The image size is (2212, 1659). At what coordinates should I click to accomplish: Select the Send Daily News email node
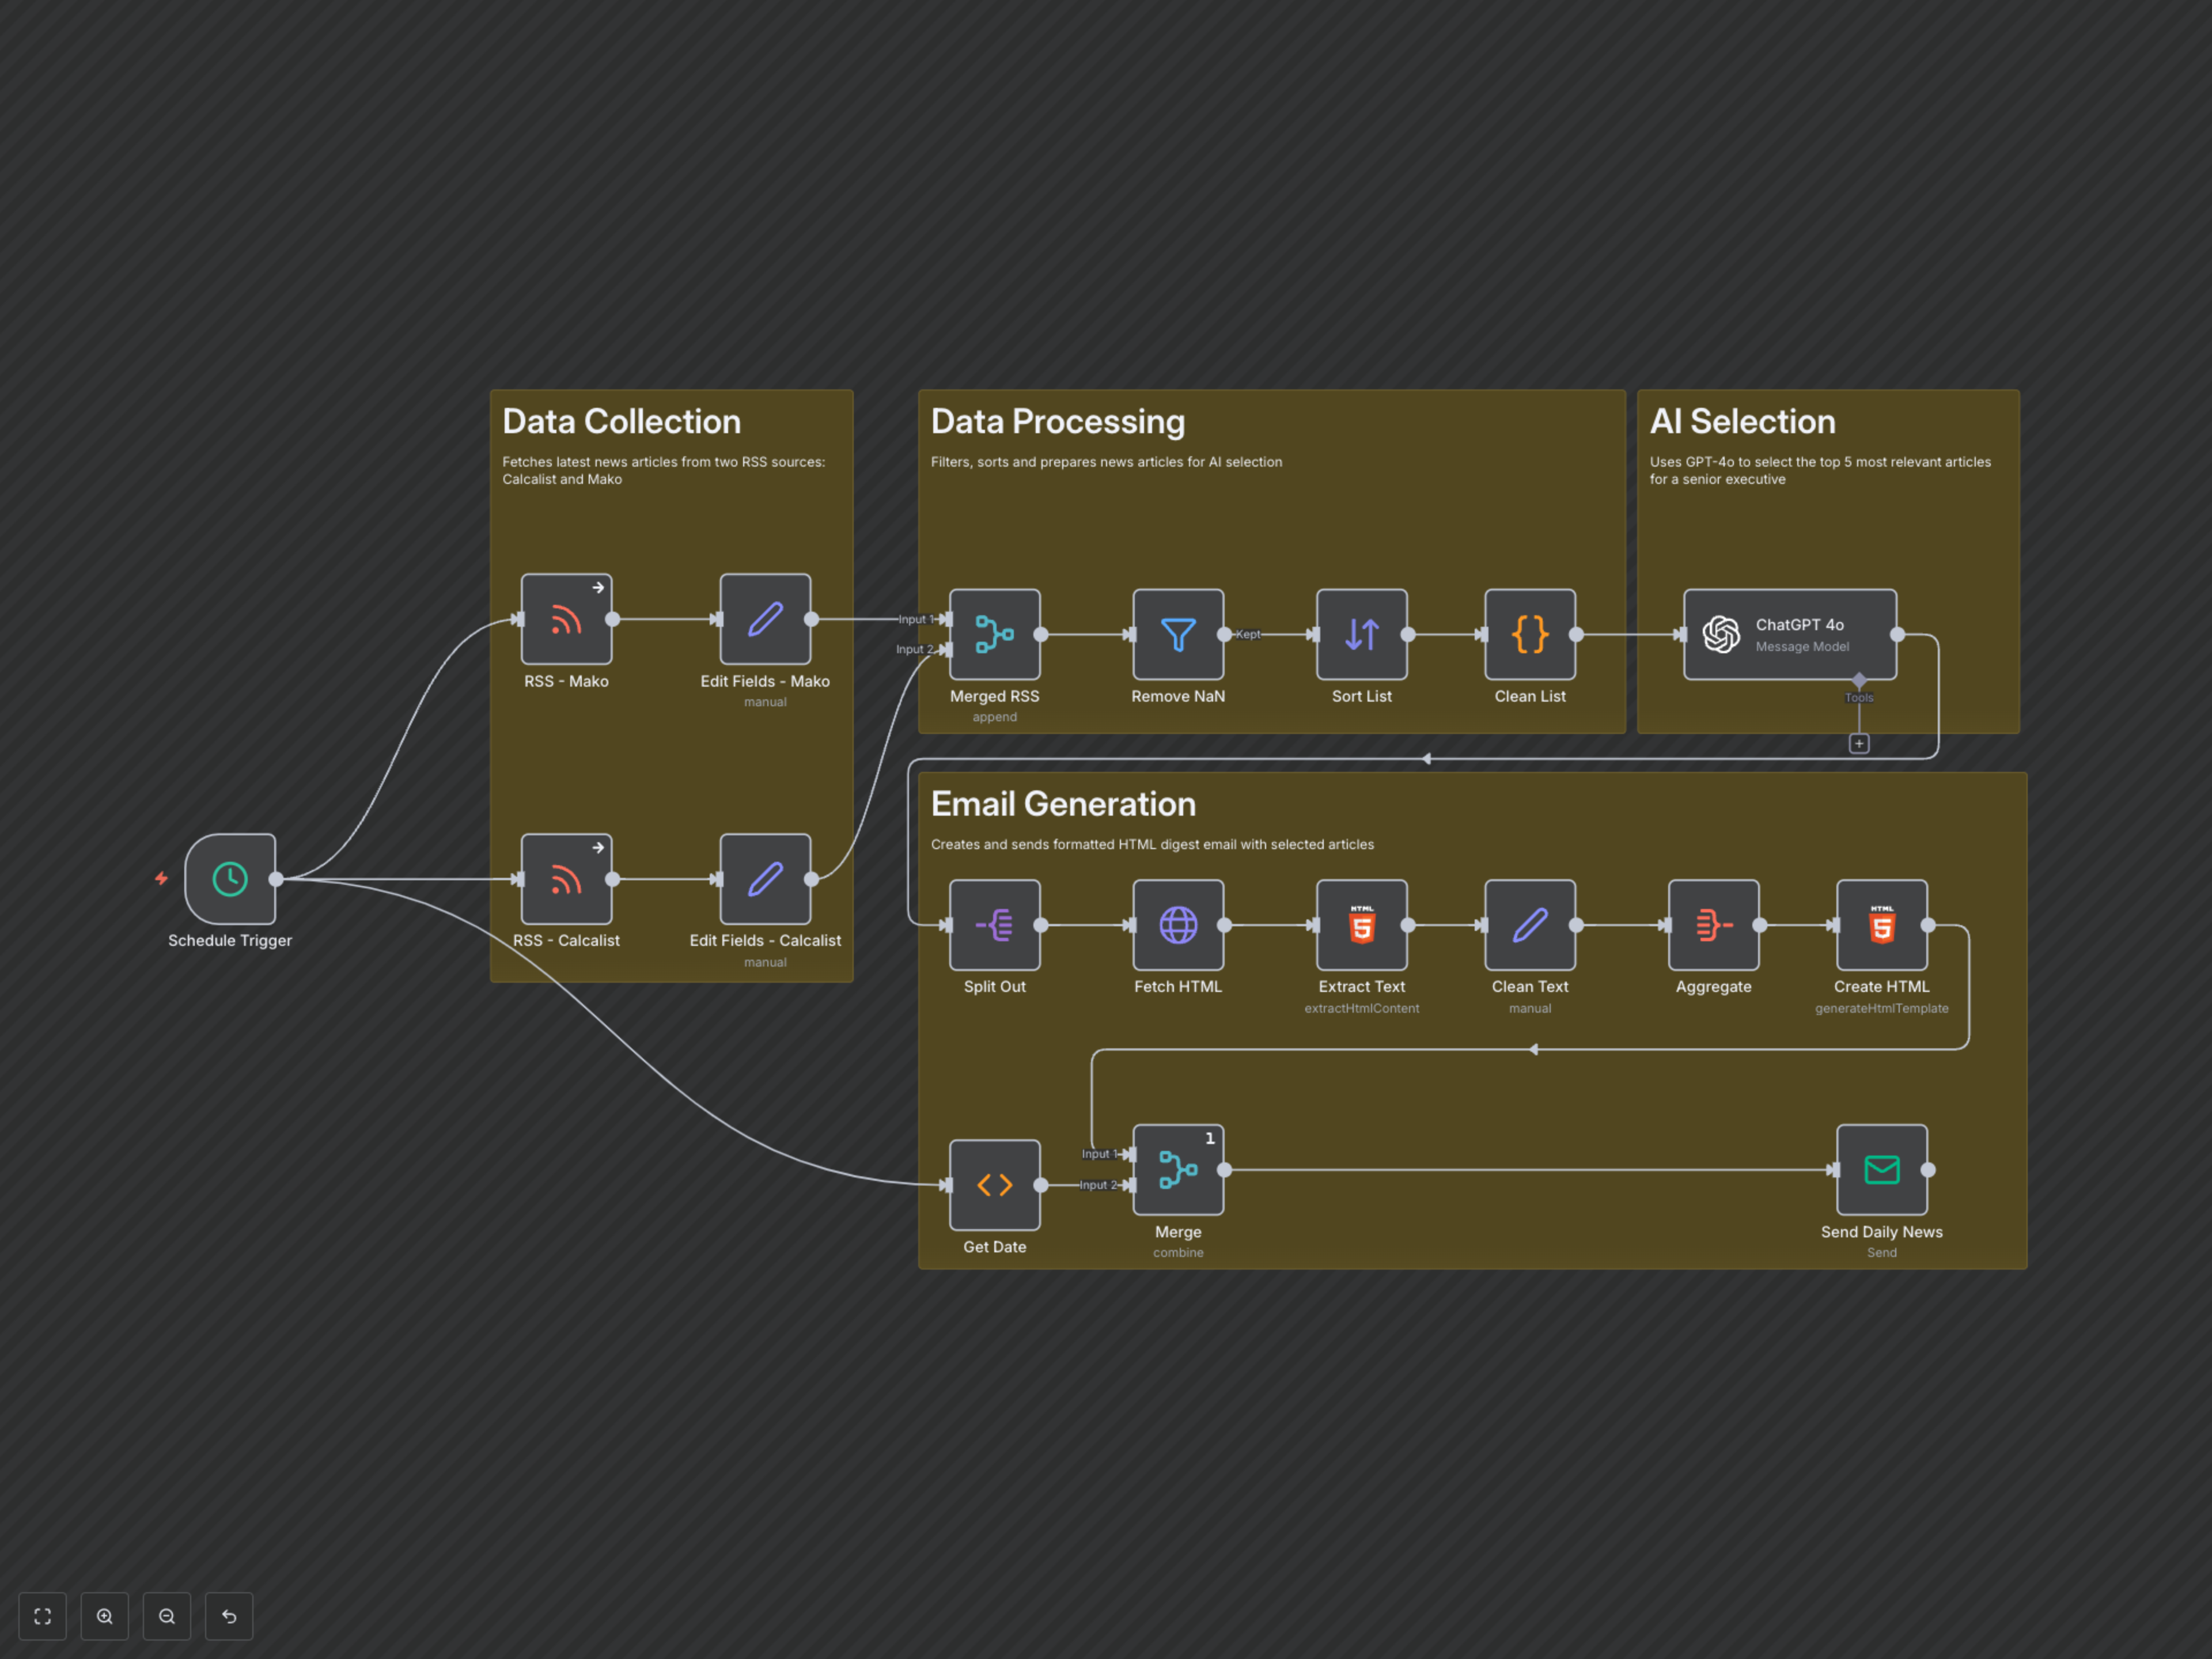[1881, 1169]
